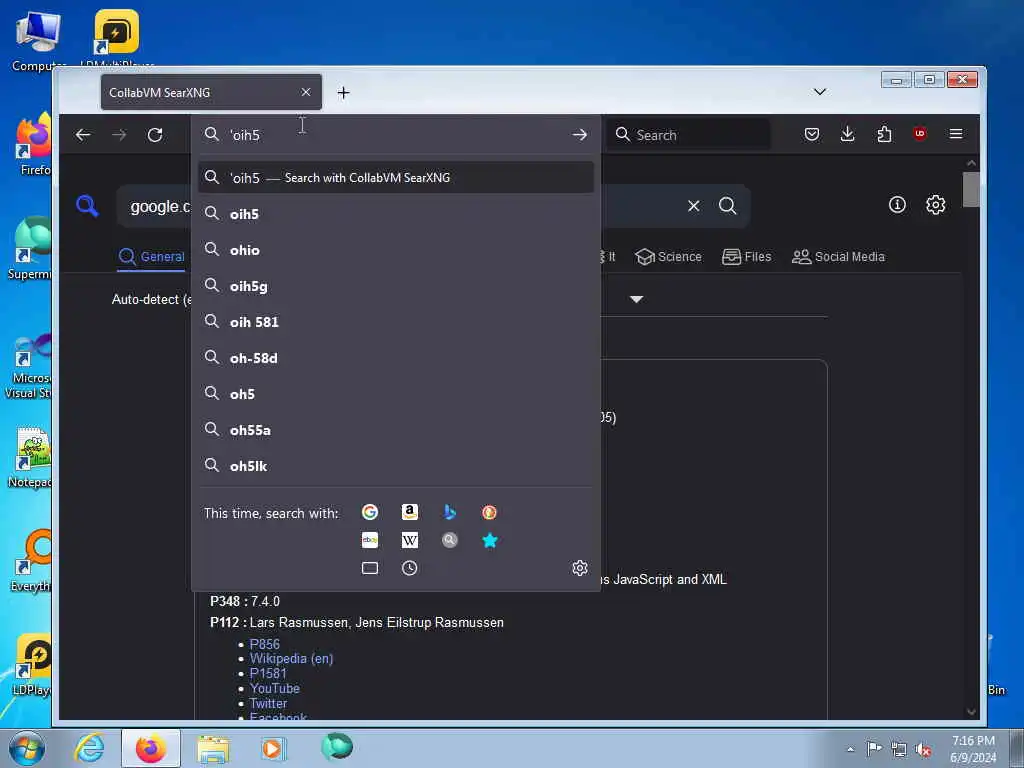Open the LDMultiPlayer desktop shortcut

[116, 38]
